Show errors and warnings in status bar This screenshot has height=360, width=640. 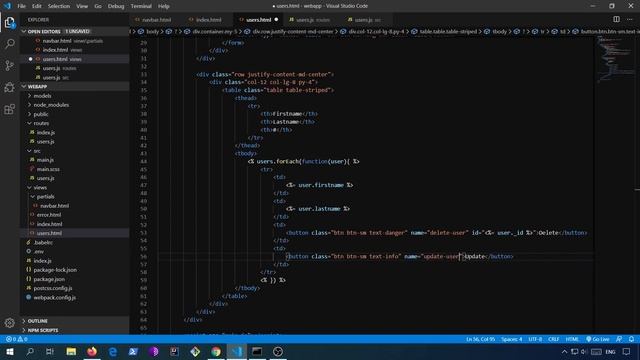(x=17, y=339)
